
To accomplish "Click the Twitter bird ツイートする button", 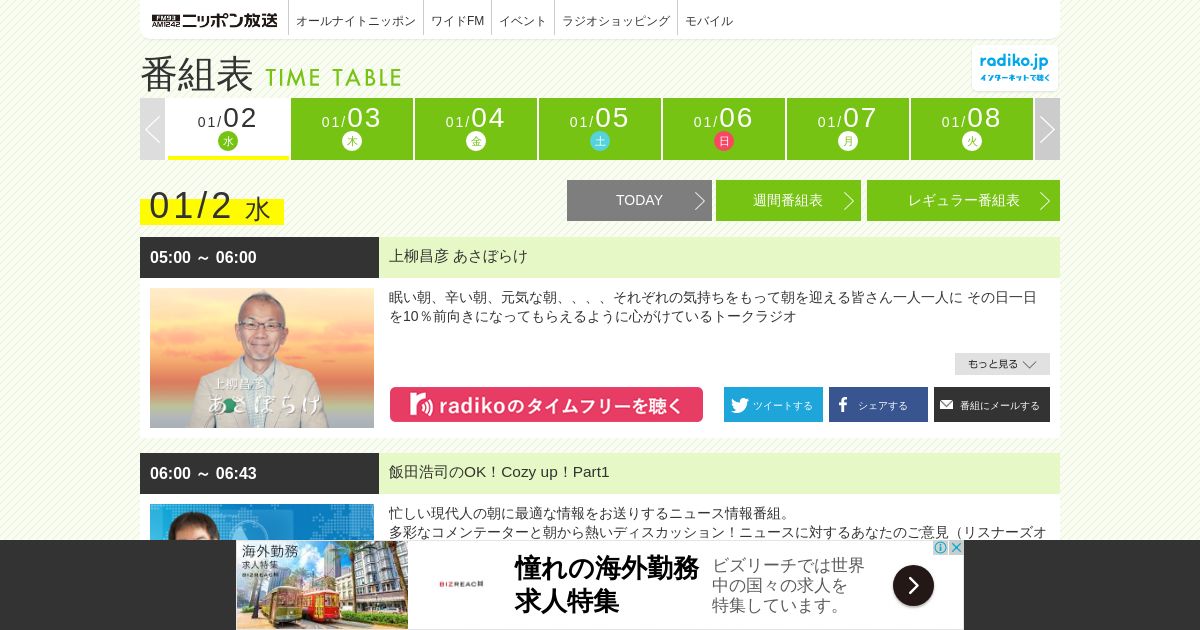I will click(x=773, y=405).
